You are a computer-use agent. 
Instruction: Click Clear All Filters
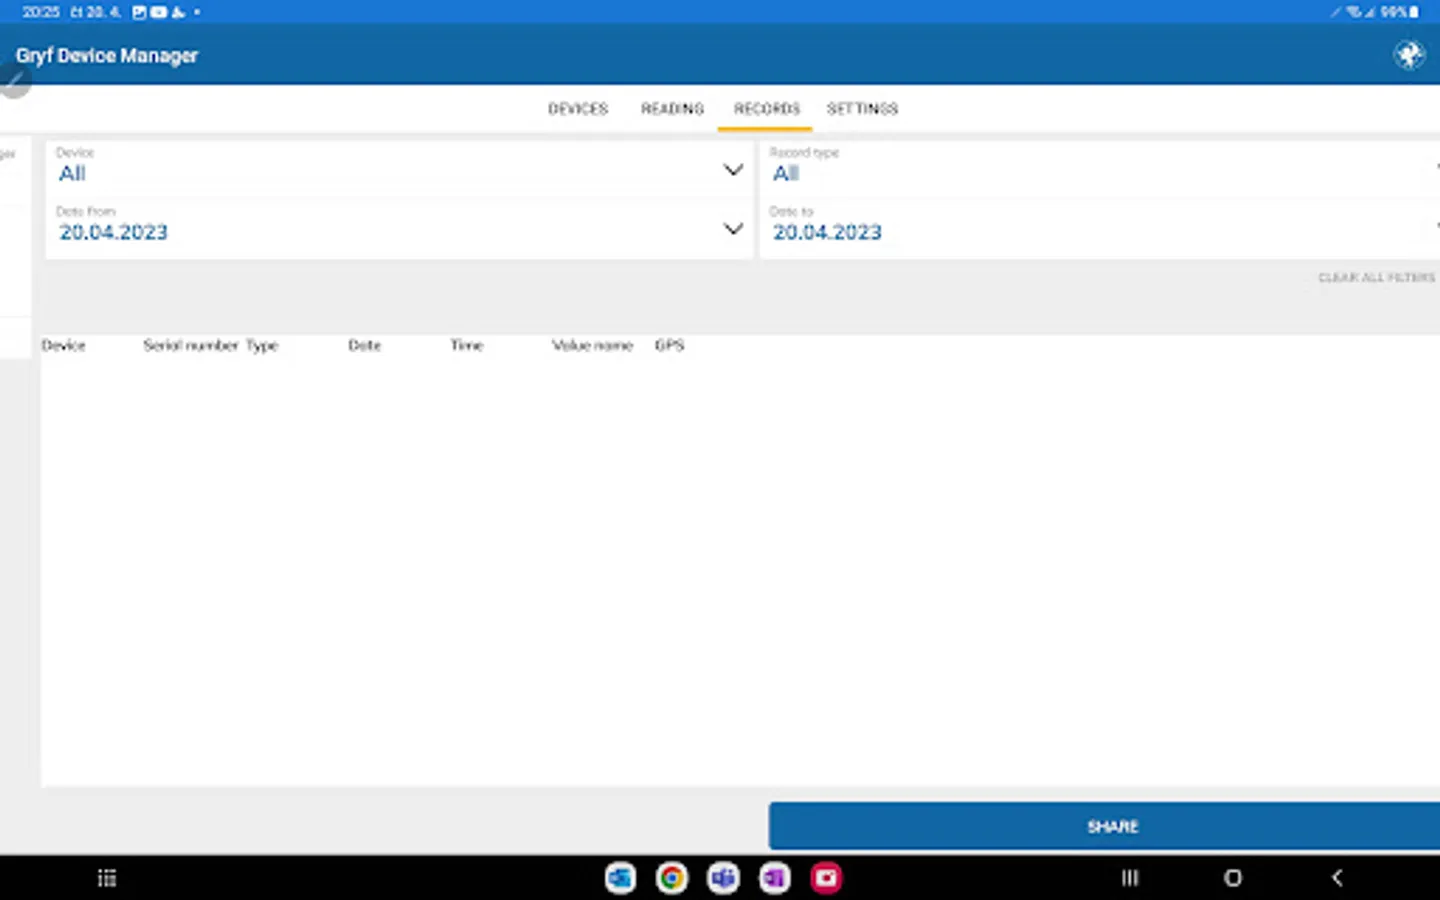click(1376, 277)
